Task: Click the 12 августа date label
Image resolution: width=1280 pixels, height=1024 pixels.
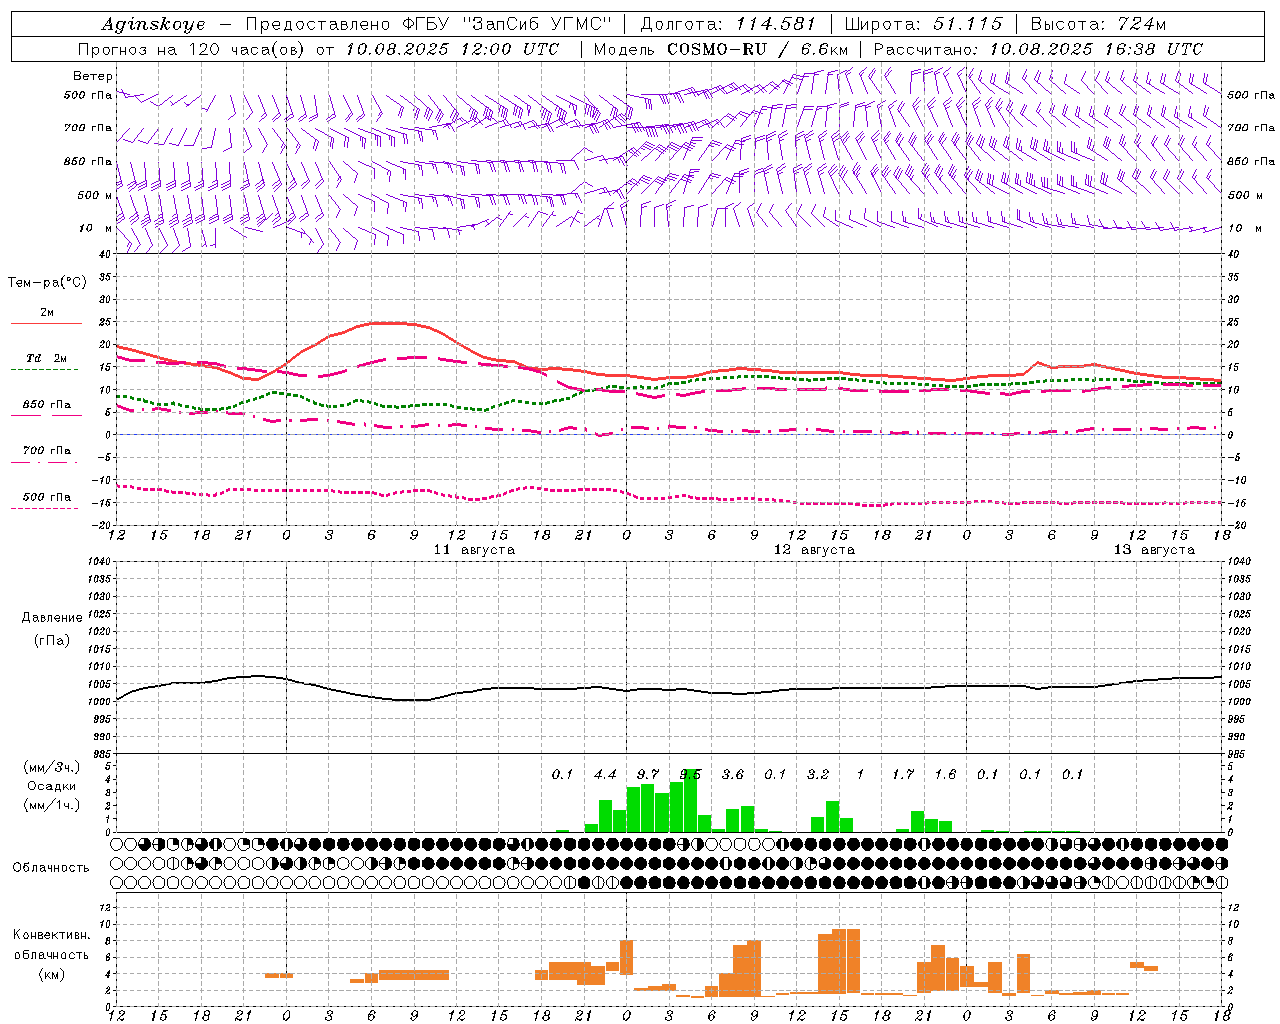Action: tap(814, 550)
